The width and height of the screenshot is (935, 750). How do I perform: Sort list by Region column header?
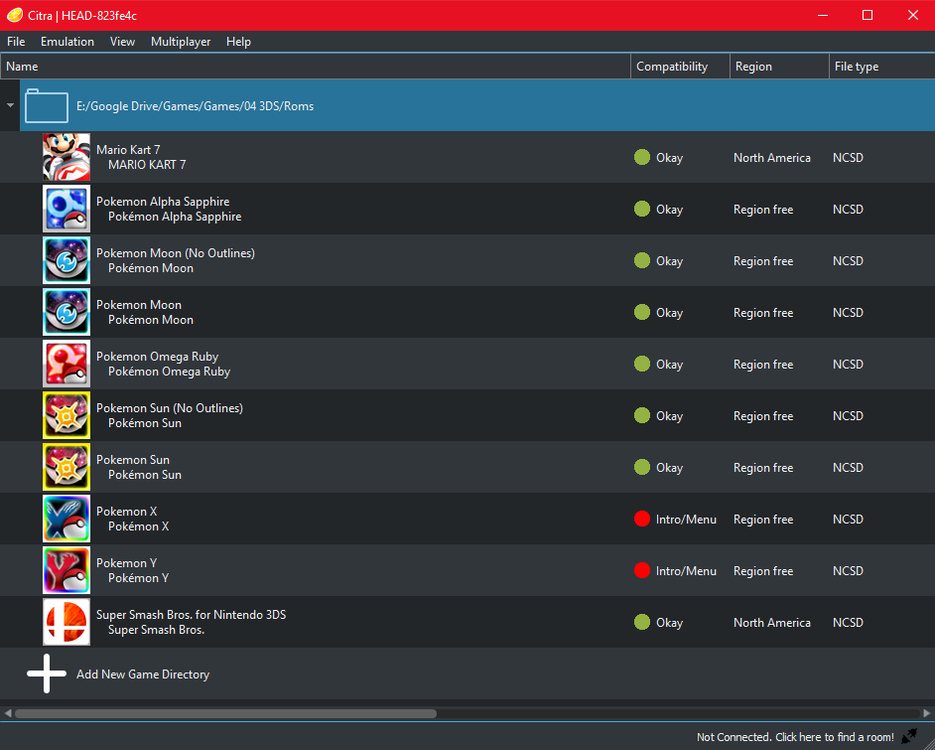click(x=753, y=67)
